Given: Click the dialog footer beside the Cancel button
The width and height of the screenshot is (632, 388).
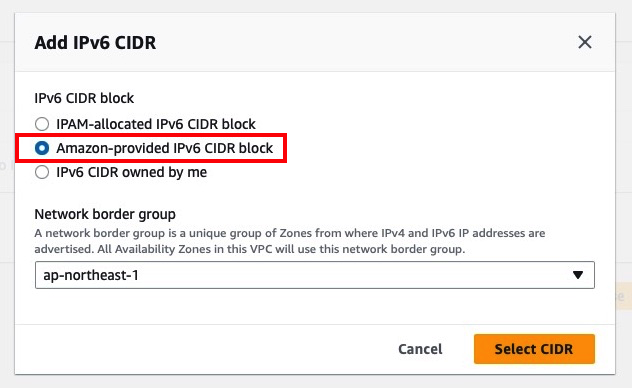Looking at the screenshot, I should pyautogui.click(x=202, y=349).
